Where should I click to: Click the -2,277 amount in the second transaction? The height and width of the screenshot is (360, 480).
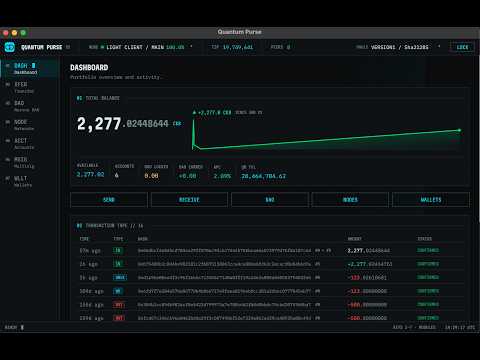pyautogui.click(x=370, y=264)
